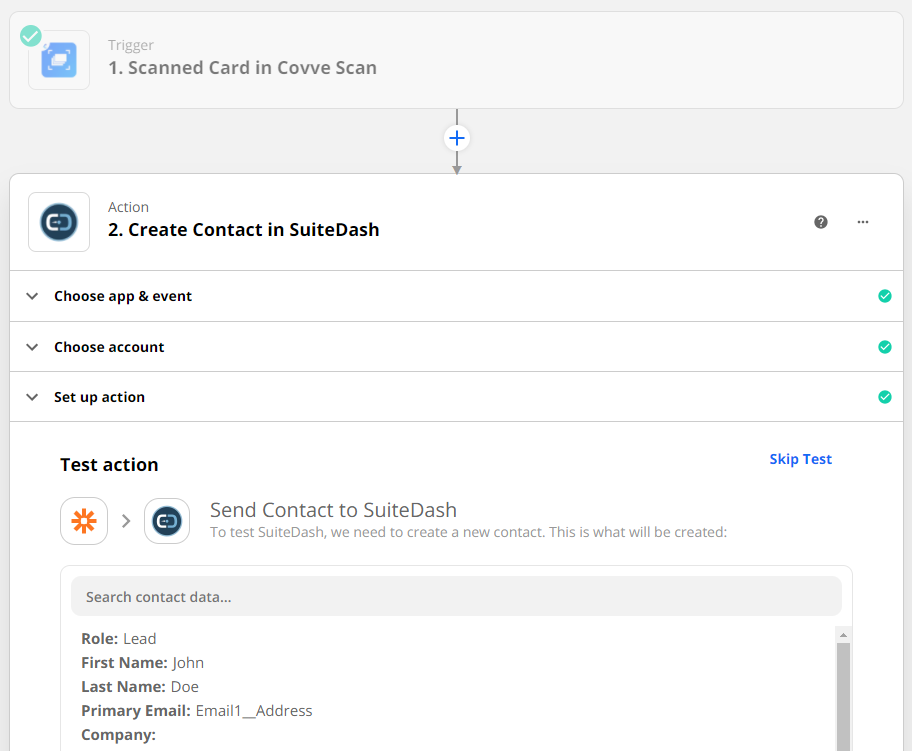Screen dimensions: 912x751
Task: Click the SuiteDash icon in Test action
Action: (x=167, y=521)
